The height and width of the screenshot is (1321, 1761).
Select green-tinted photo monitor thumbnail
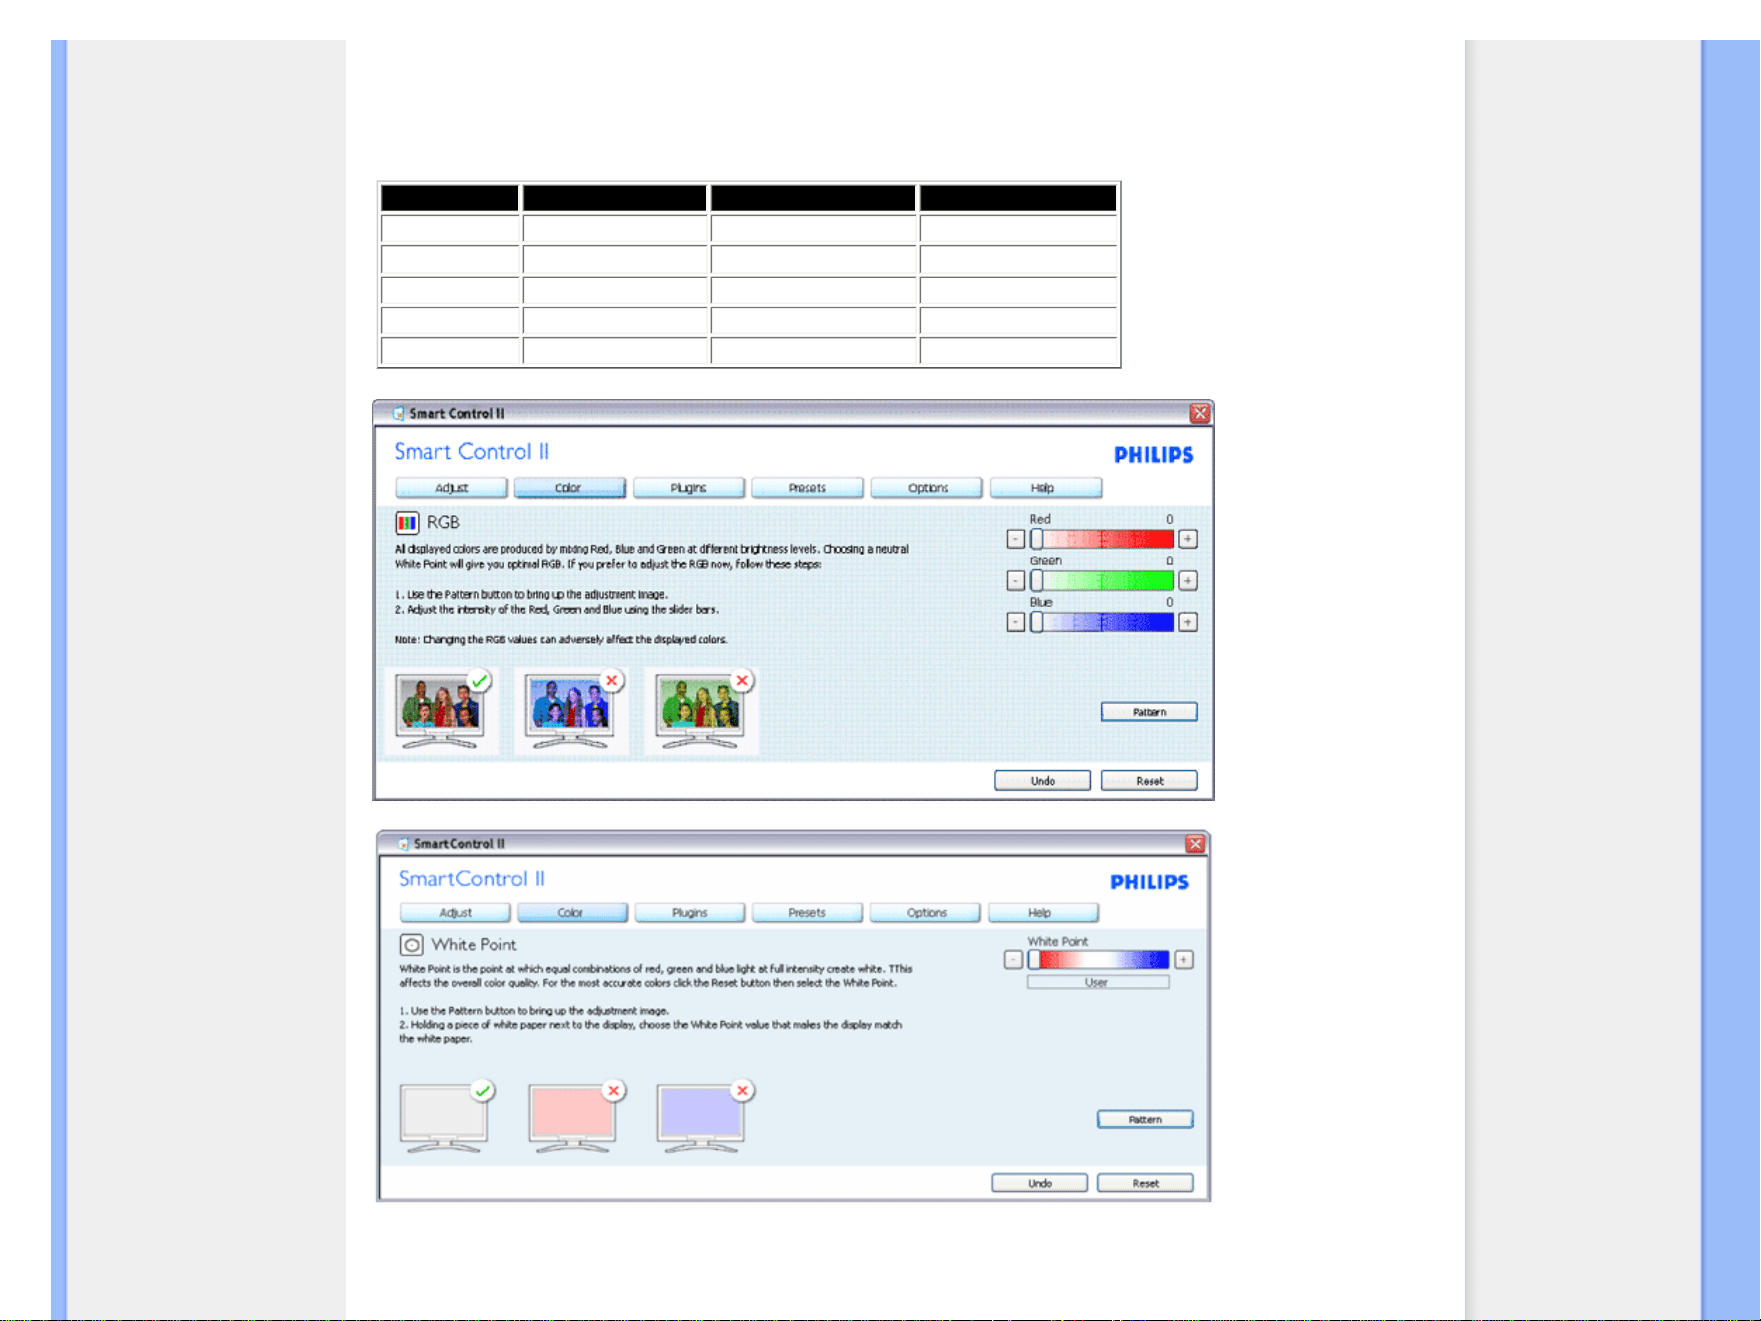[x=700, y=712]
